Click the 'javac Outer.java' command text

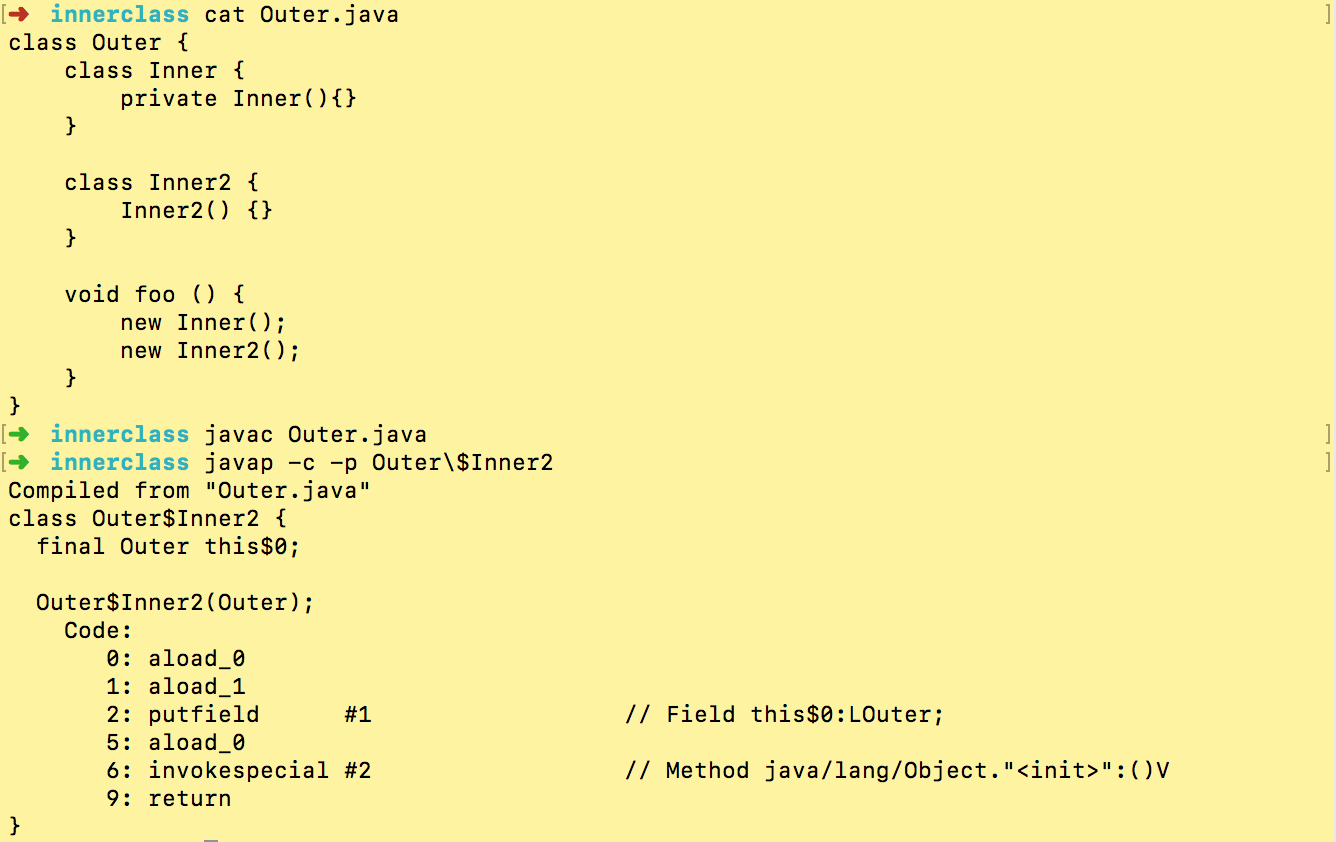[x=315, y=434]
